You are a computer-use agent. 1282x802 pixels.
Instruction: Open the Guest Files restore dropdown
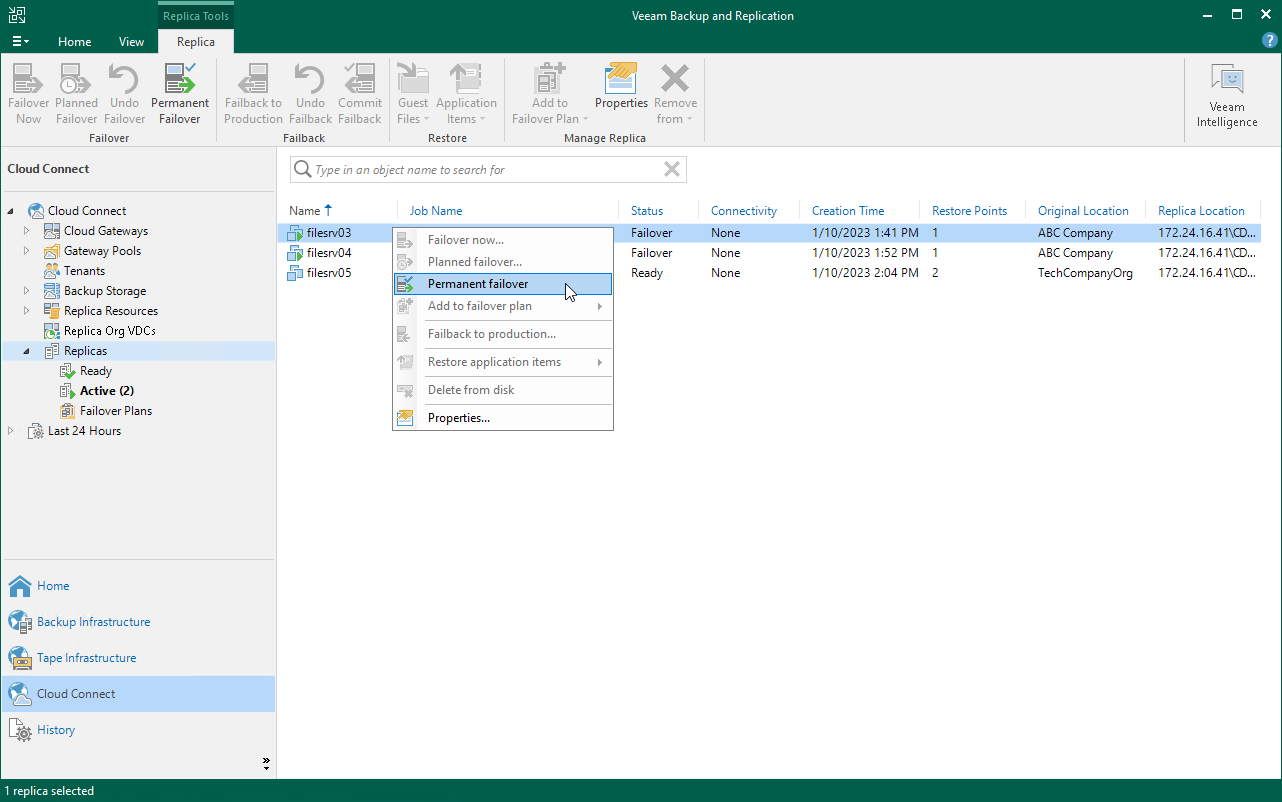click(413, 94)
